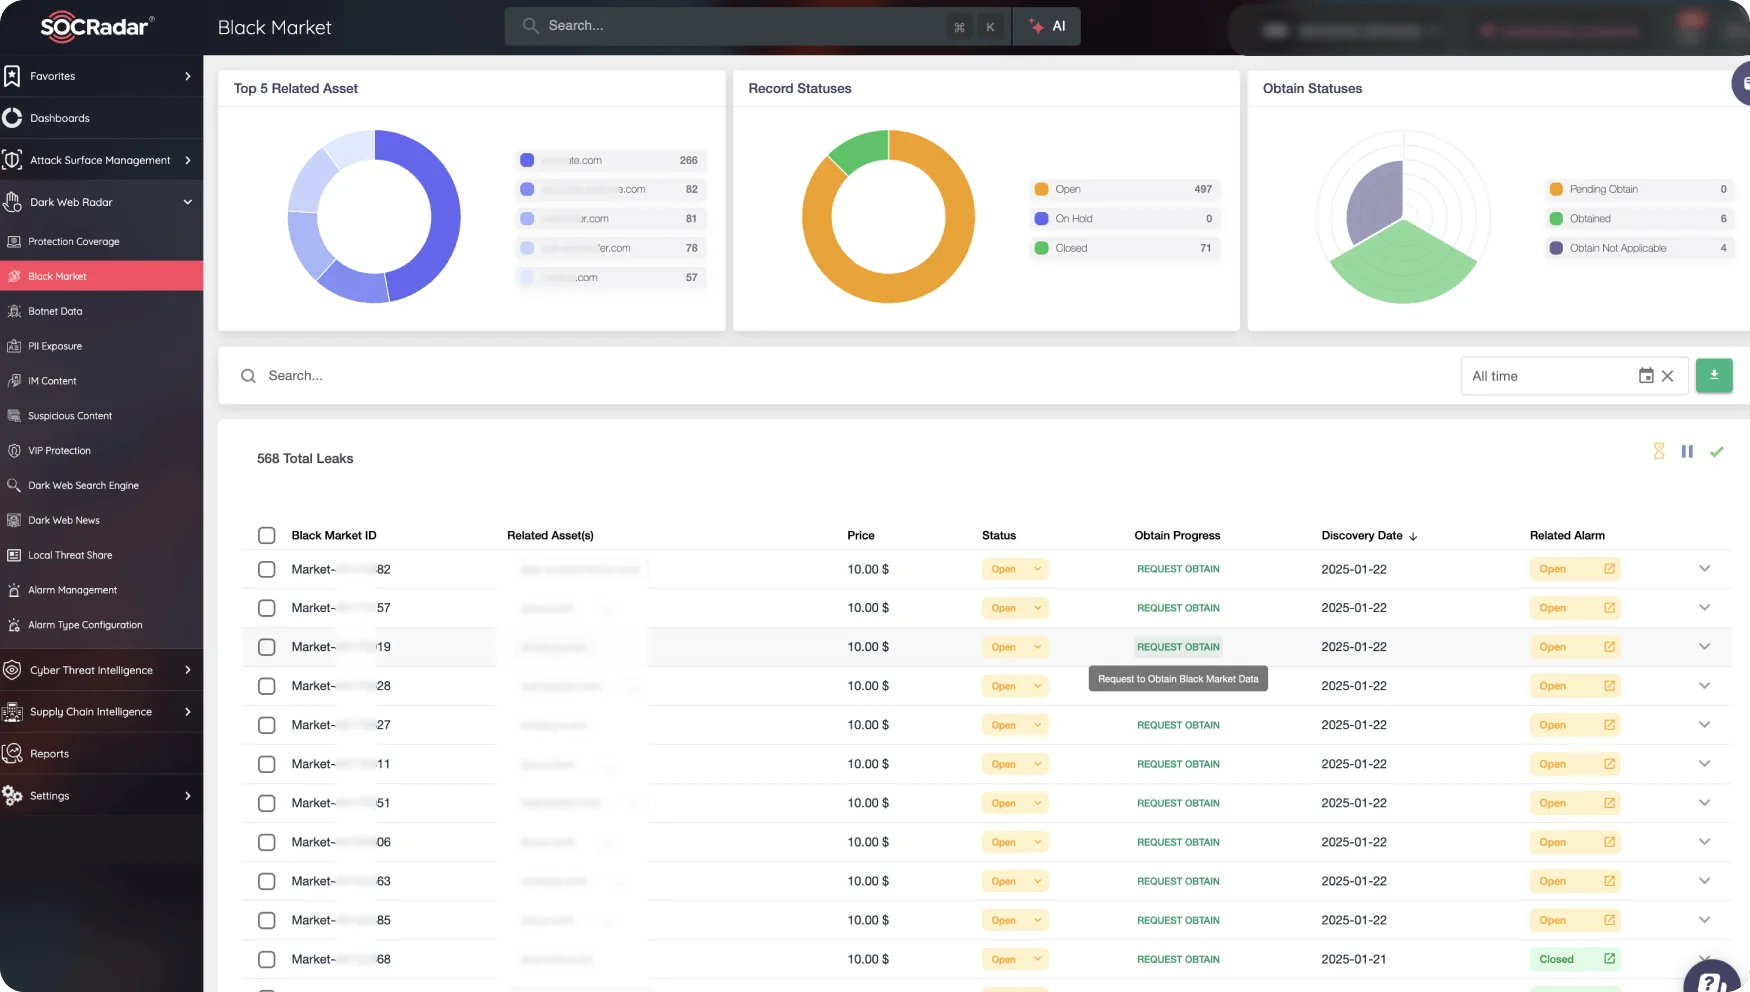Click the hourglass pending filter icon

[x=1659, y=452]
